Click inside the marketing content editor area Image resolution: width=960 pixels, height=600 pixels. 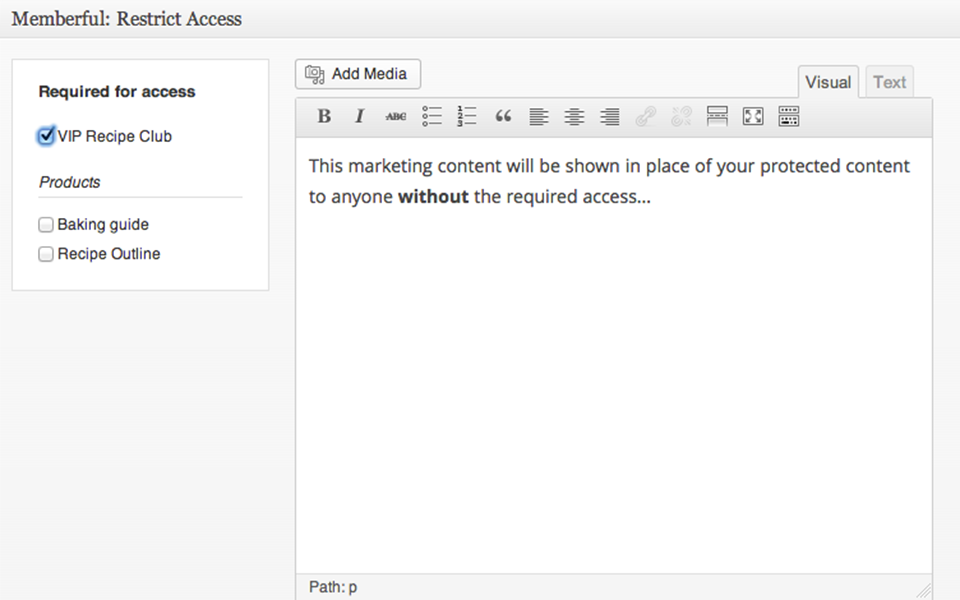pyautogui.click(x=613, y=355)
